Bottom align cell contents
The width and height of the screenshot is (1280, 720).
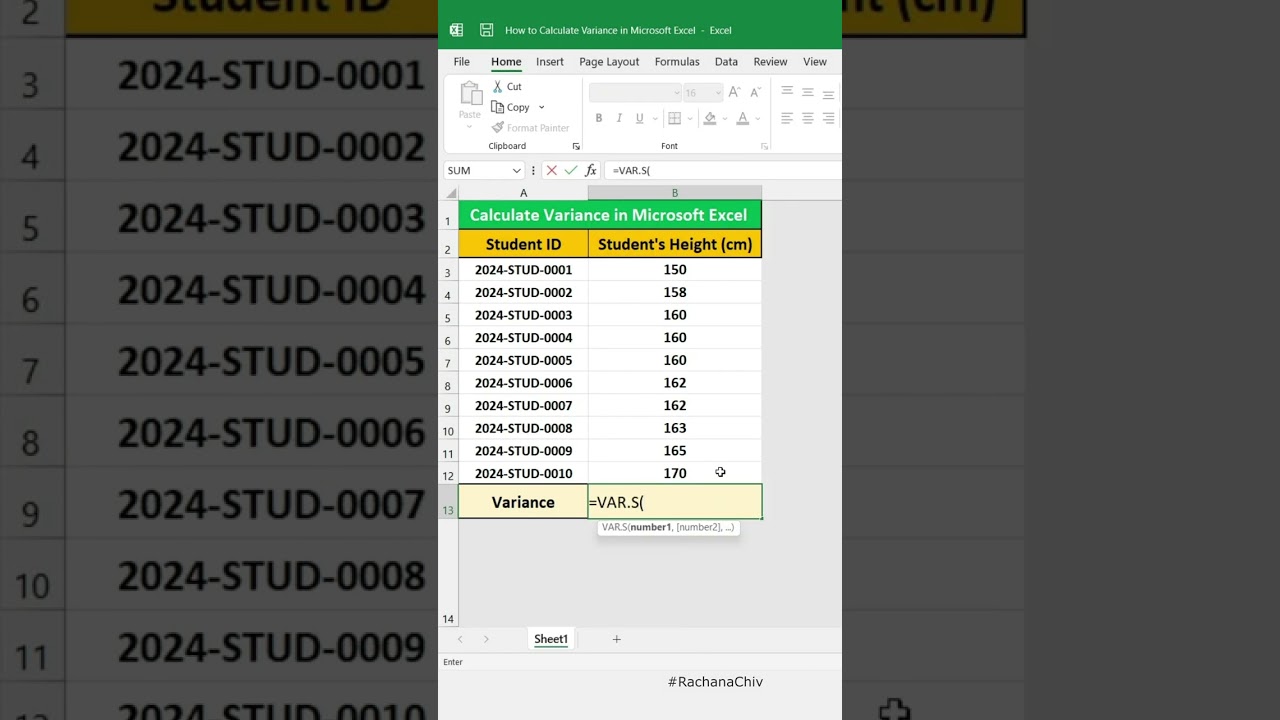click(828, 93)
